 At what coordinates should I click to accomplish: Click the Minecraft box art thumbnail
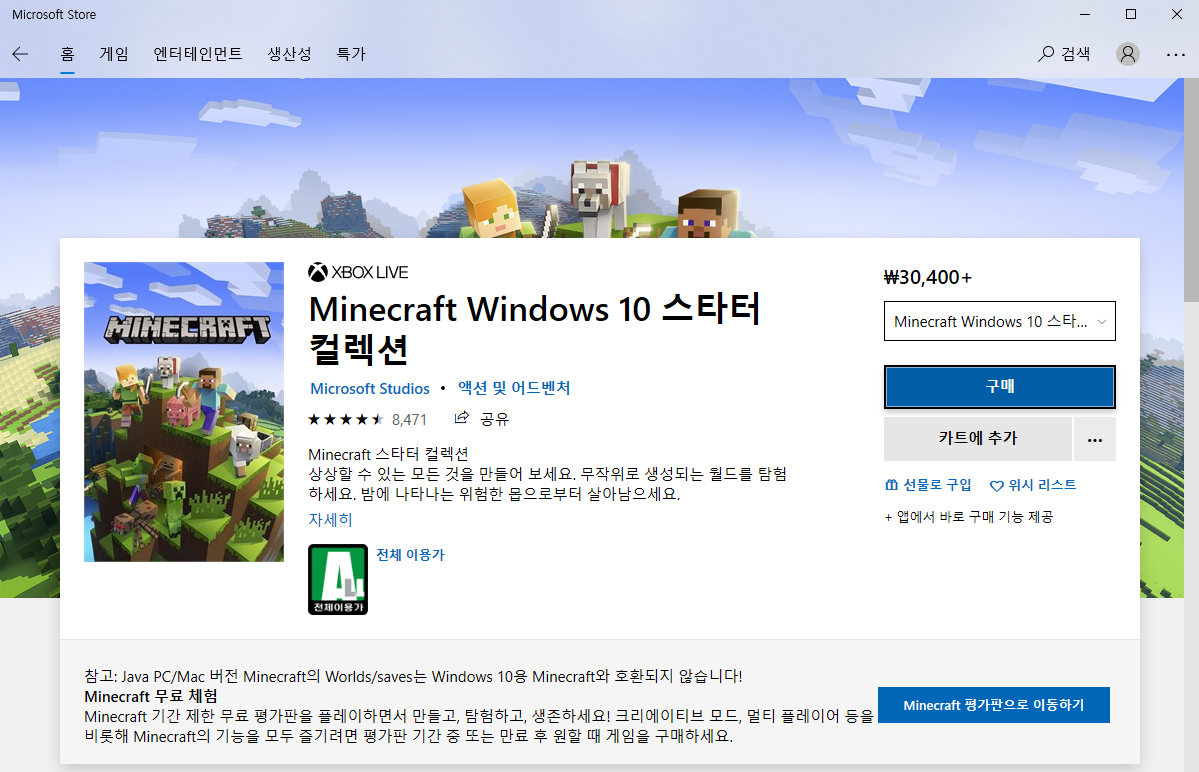pyautogui.click(x=184, y=412)
